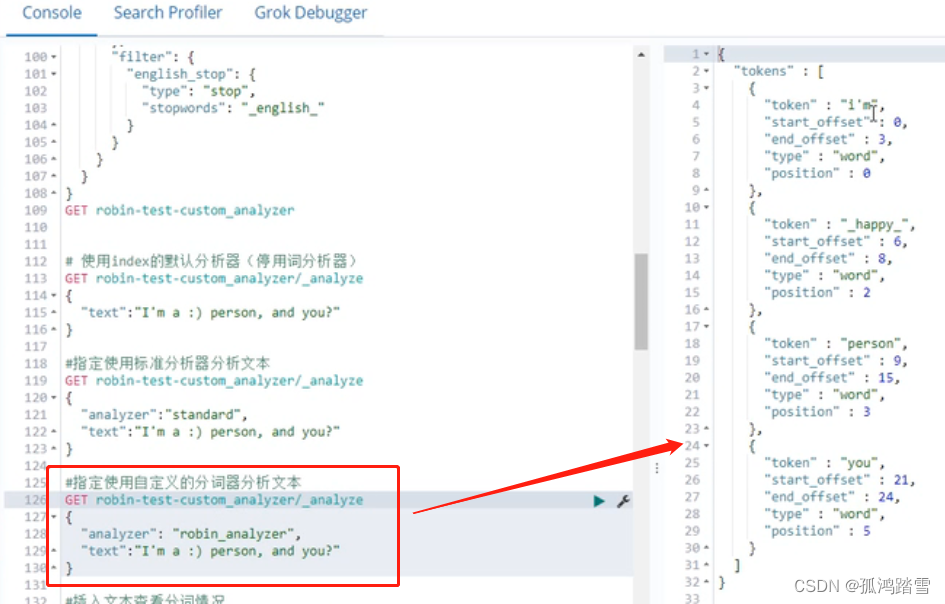Click "start_offset" : 21 in response
Screen dimensions: 945x604
[840, 480]
